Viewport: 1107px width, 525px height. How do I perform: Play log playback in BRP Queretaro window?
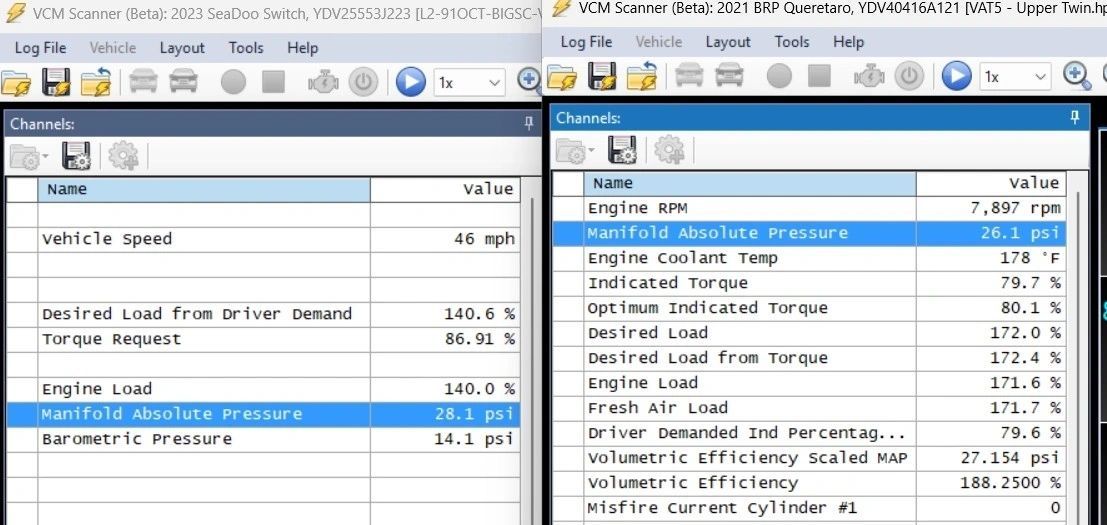click(957, 76)
